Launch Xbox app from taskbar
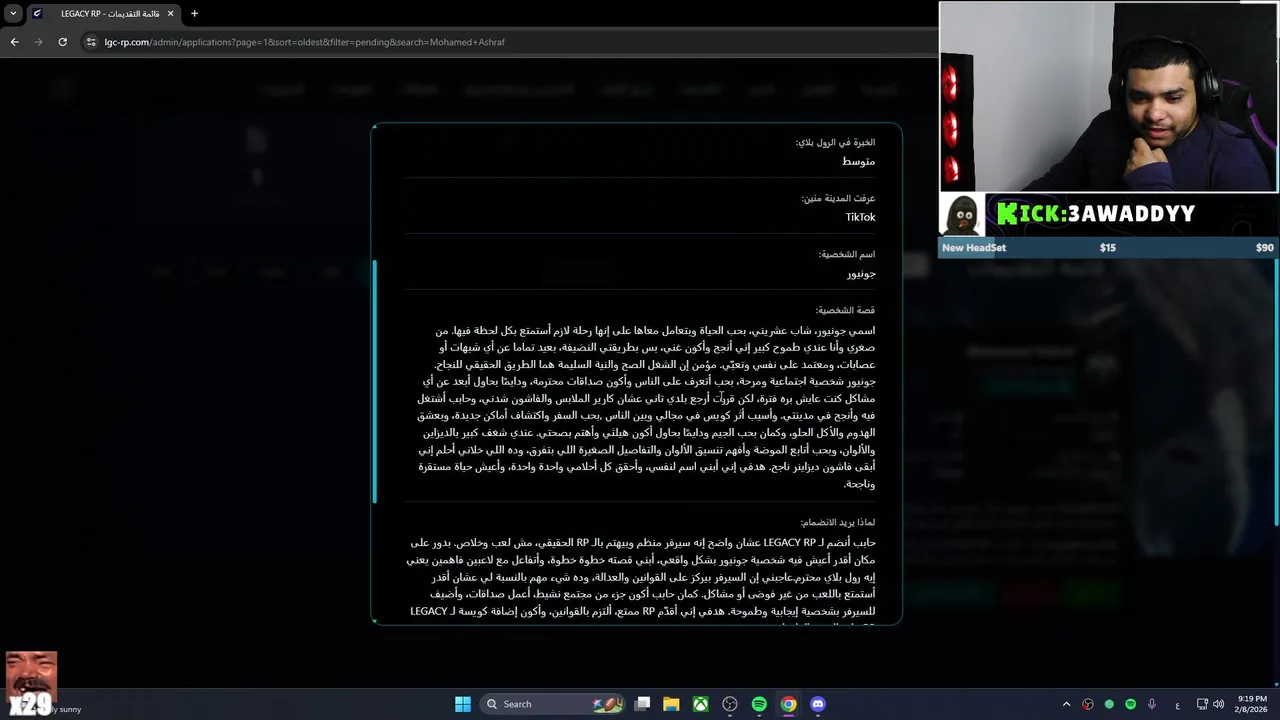This screenshot has height=720, width=1280. (x=701, y=704)
